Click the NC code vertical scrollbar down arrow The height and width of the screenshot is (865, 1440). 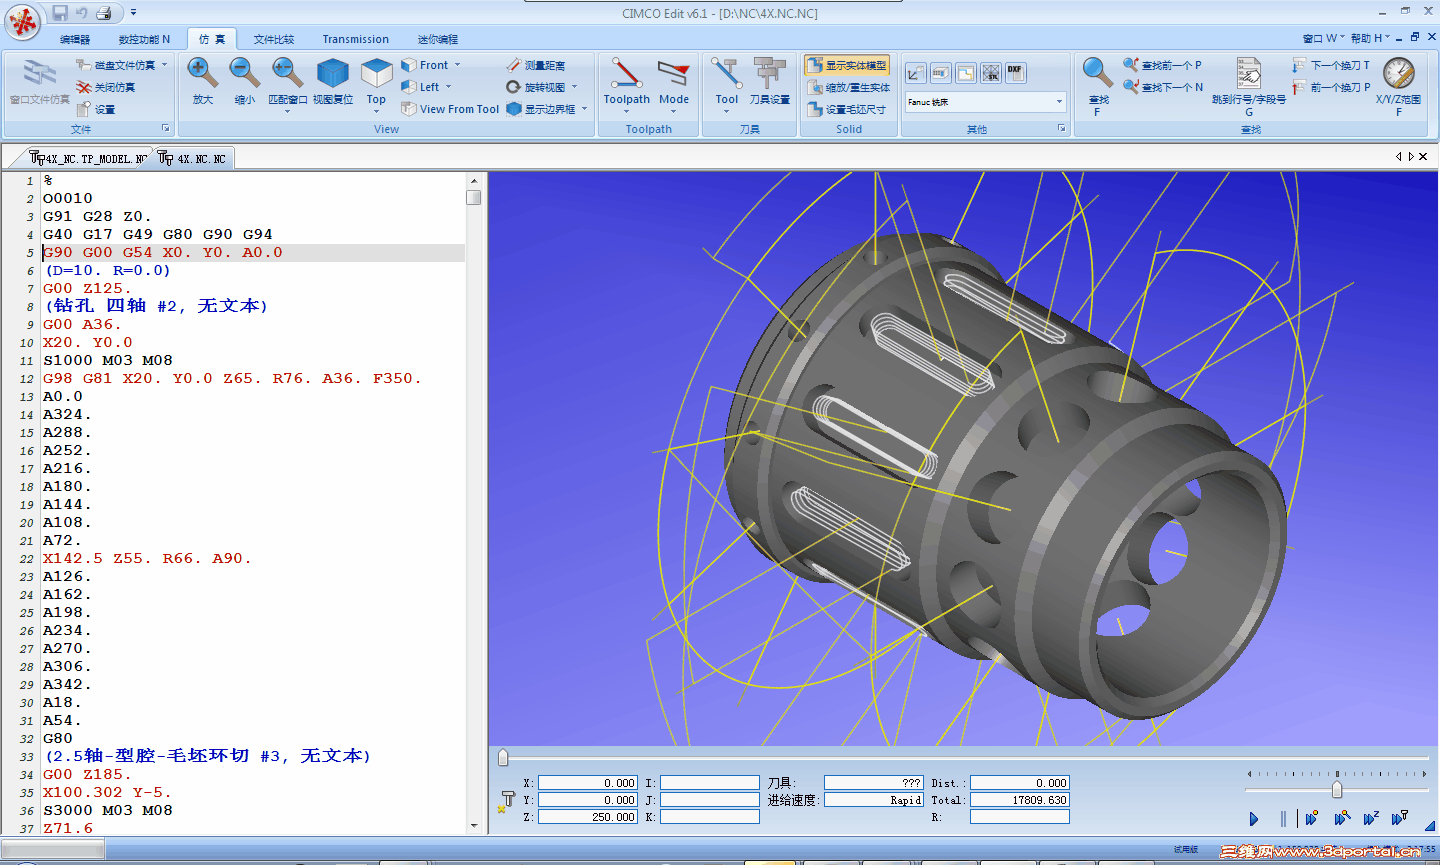point(474,826)
